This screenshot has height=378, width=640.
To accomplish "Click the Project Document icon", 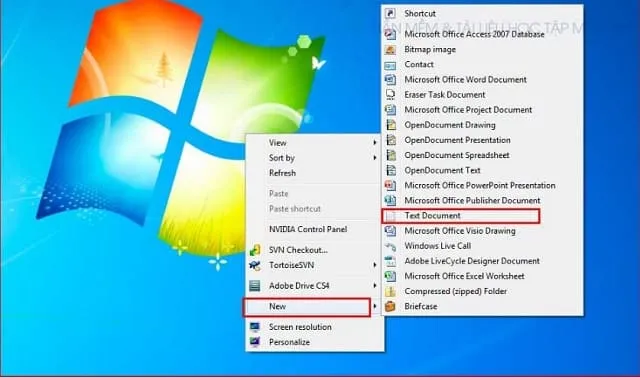I will (390, 110).
